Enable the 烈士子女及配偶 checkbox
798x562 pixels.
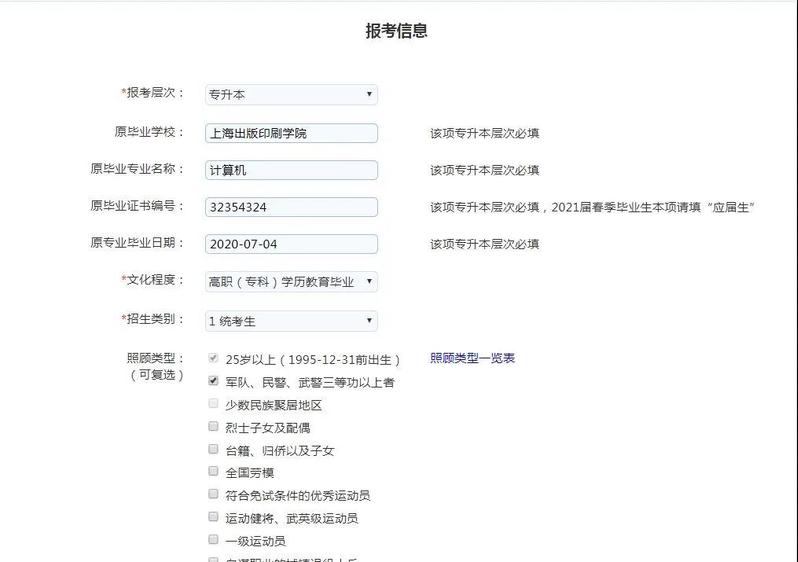click(x=213, y=426)
